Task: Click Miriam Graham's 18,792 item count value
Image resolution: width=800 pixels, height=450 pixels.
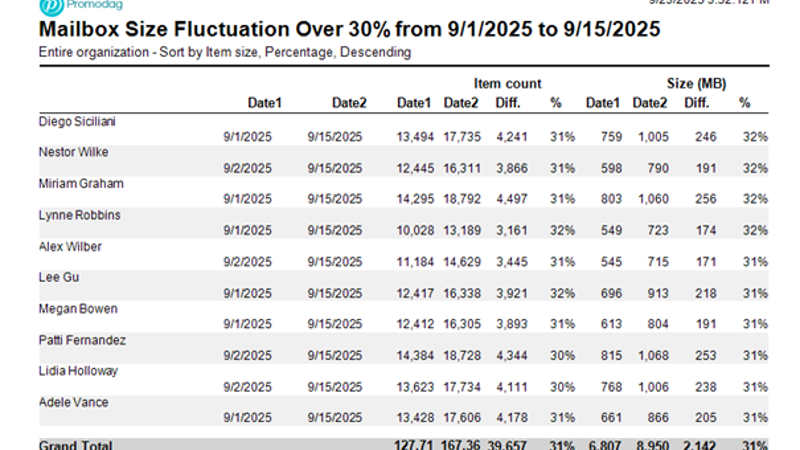Action: click(x=462, y=199)
